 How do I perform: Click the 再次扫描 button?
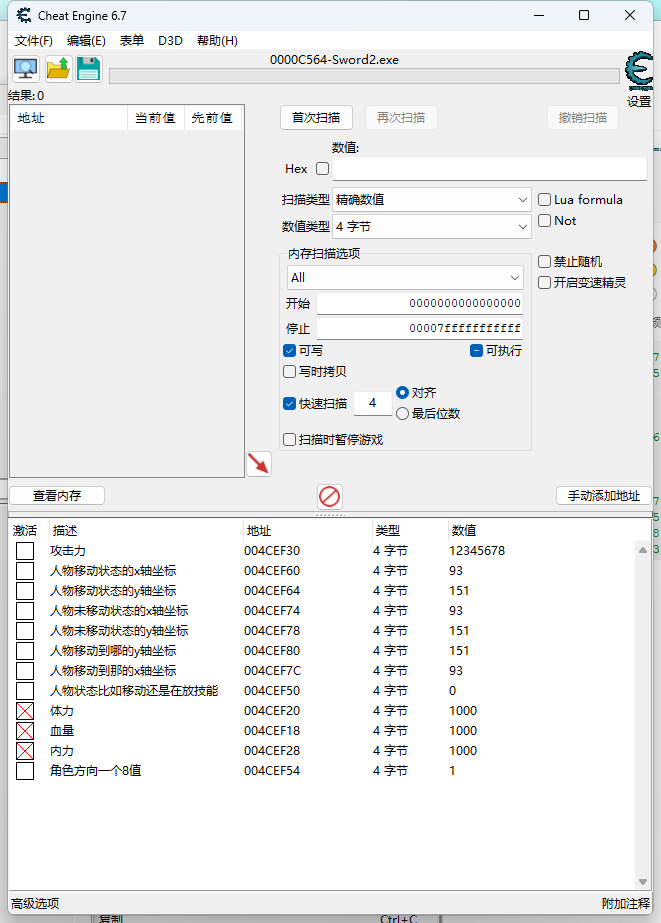[x=401, y=118]
